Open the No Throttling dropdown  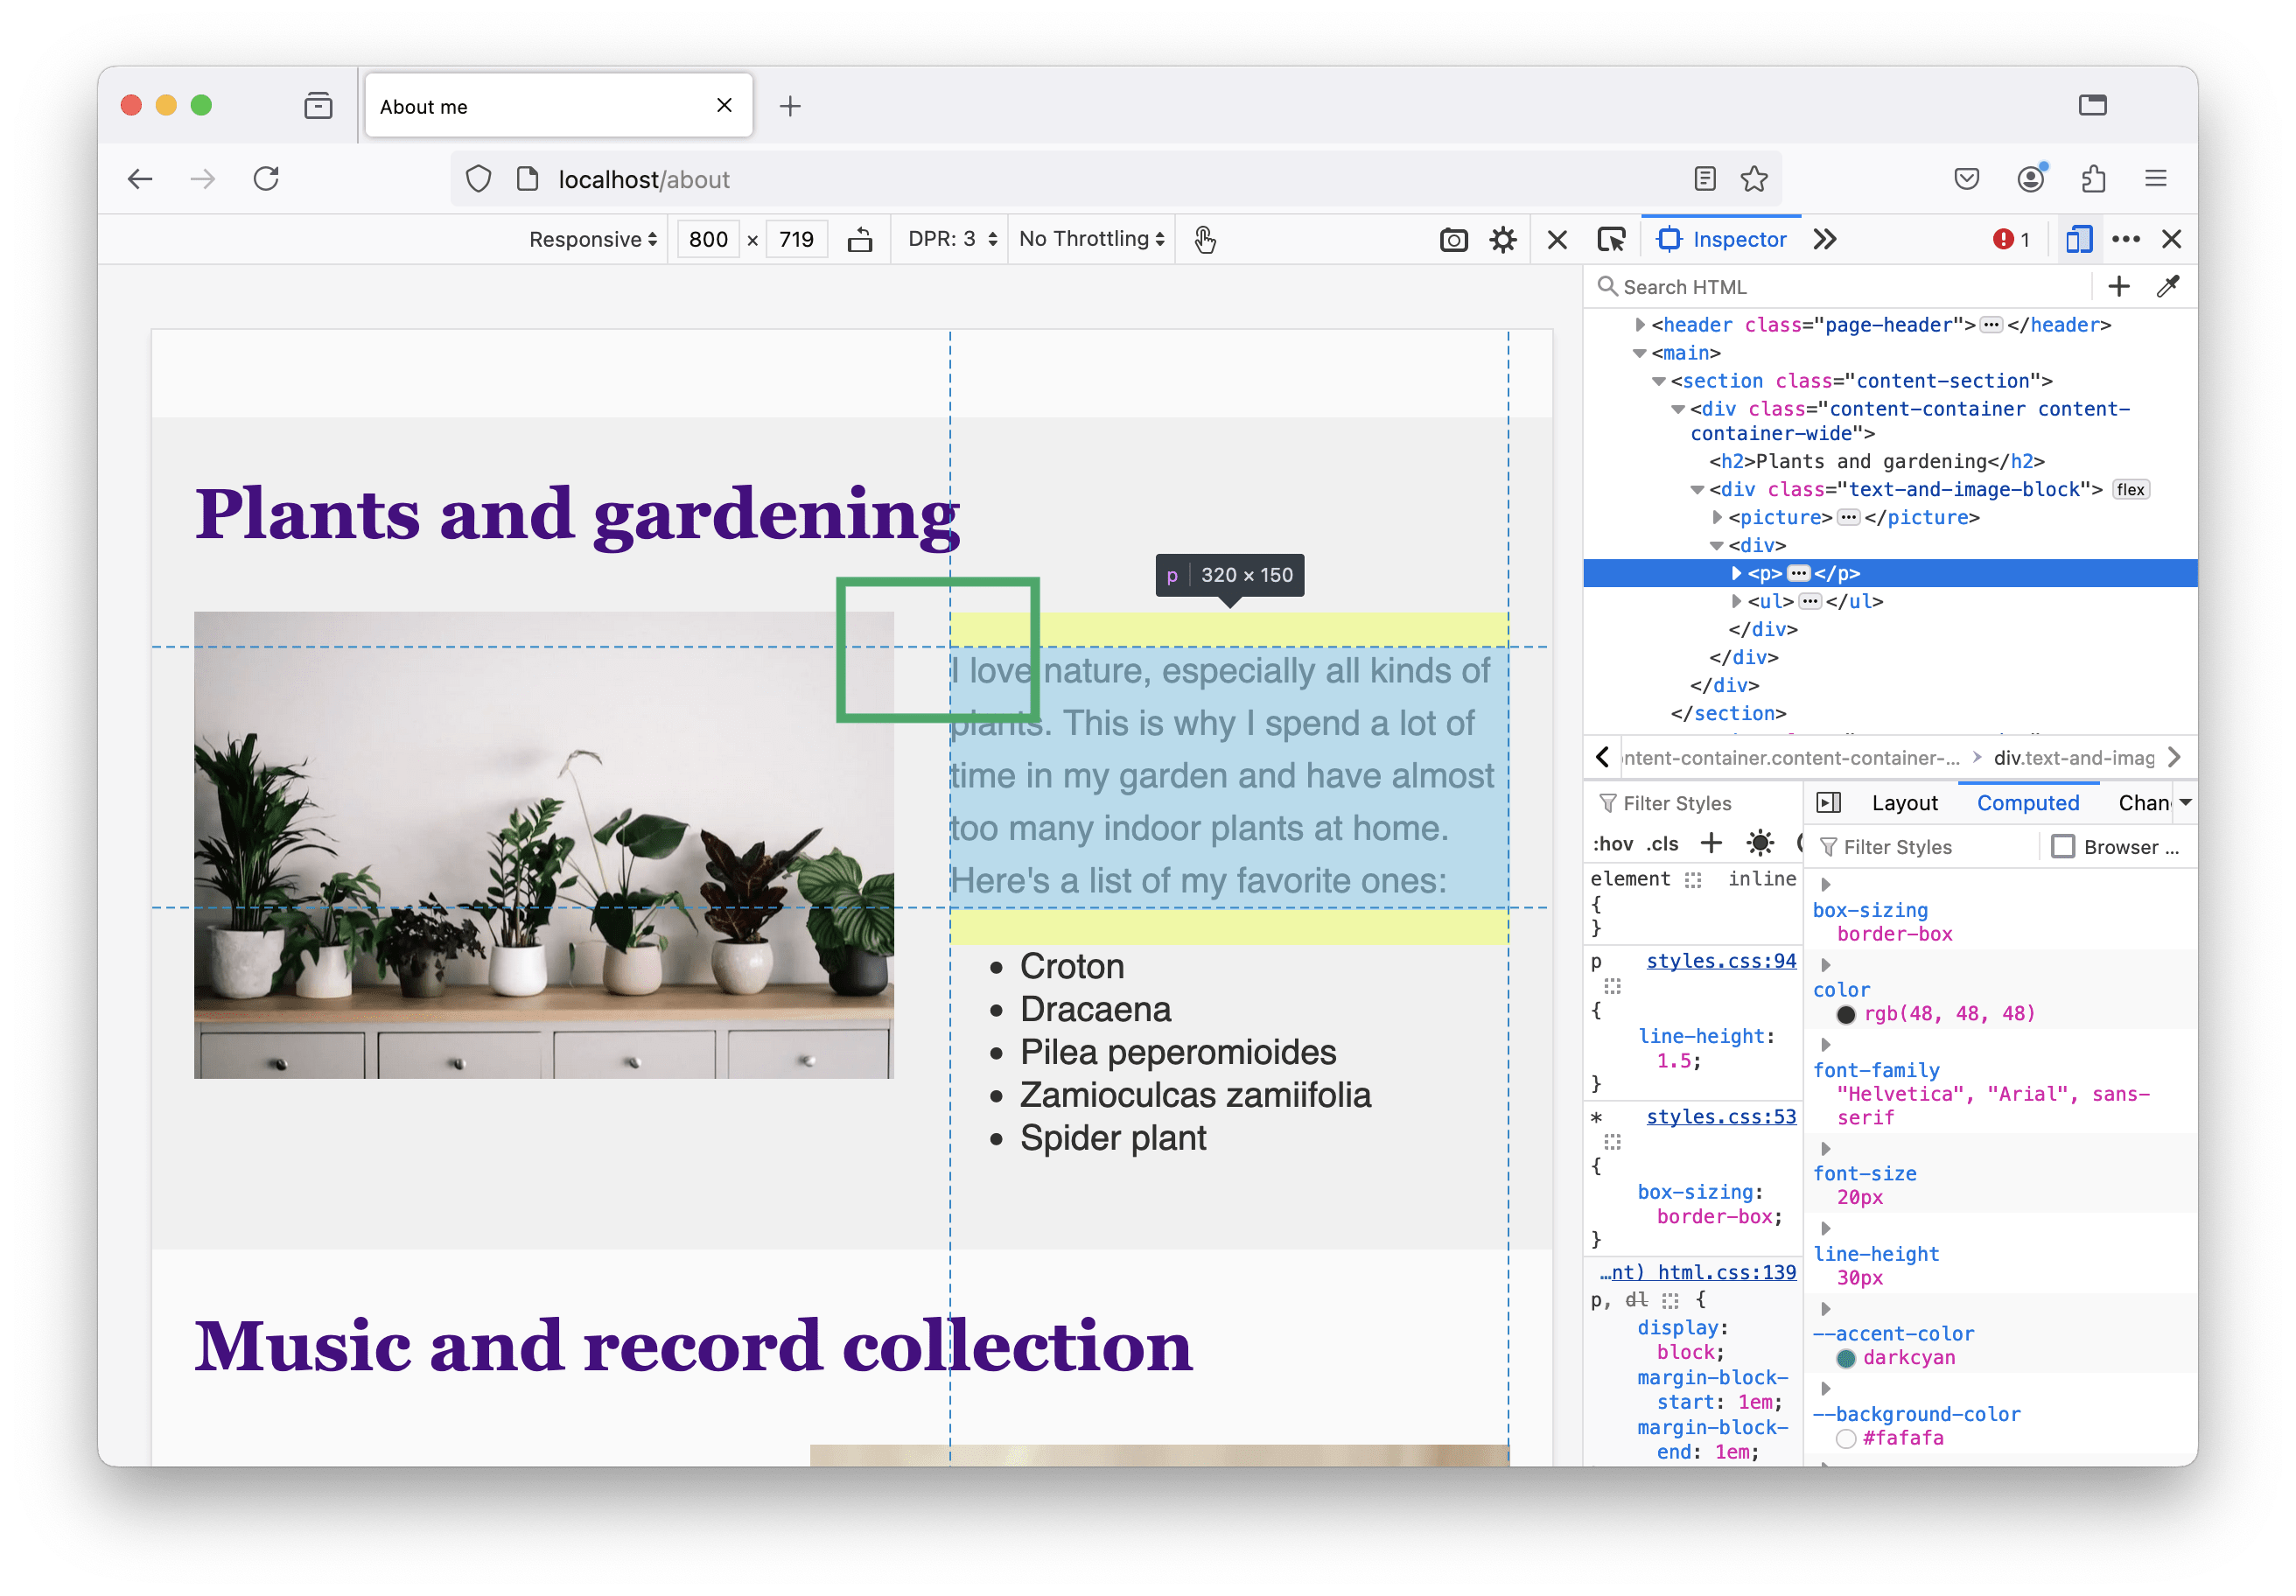pyautogui.click(x=1091, y=240)
